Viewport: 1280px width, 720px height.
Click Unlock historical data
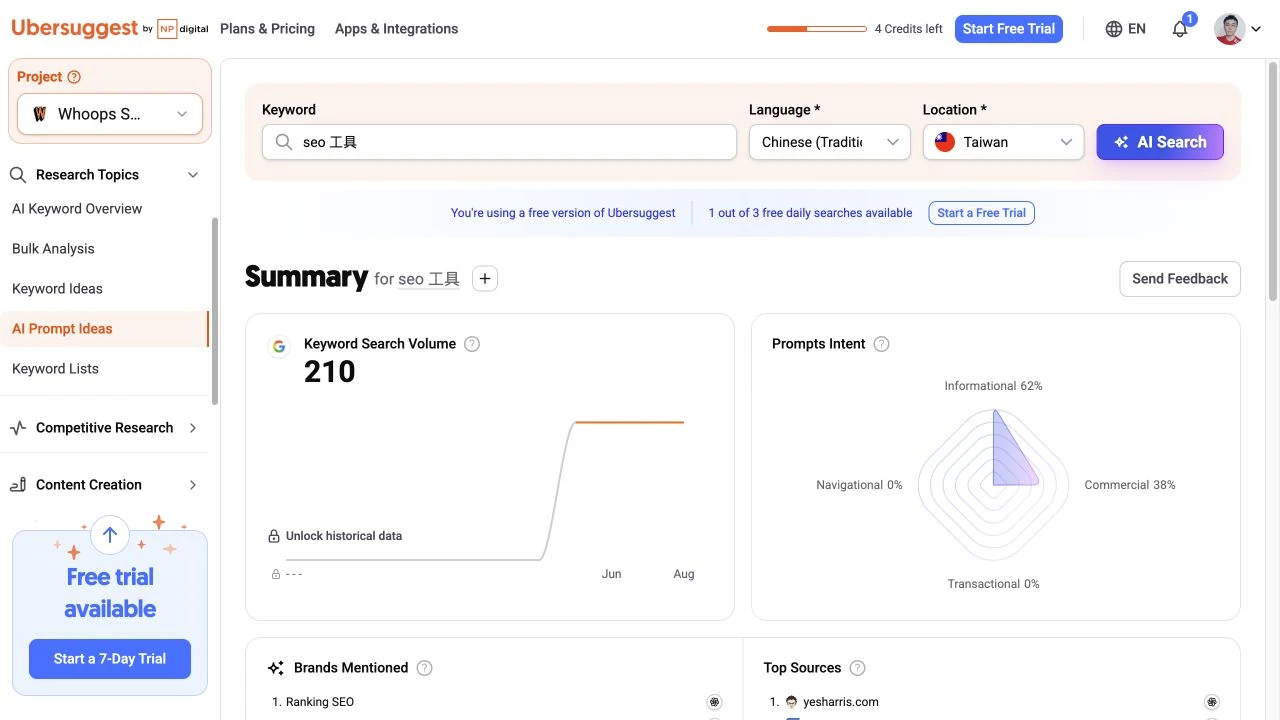(344, 536)
